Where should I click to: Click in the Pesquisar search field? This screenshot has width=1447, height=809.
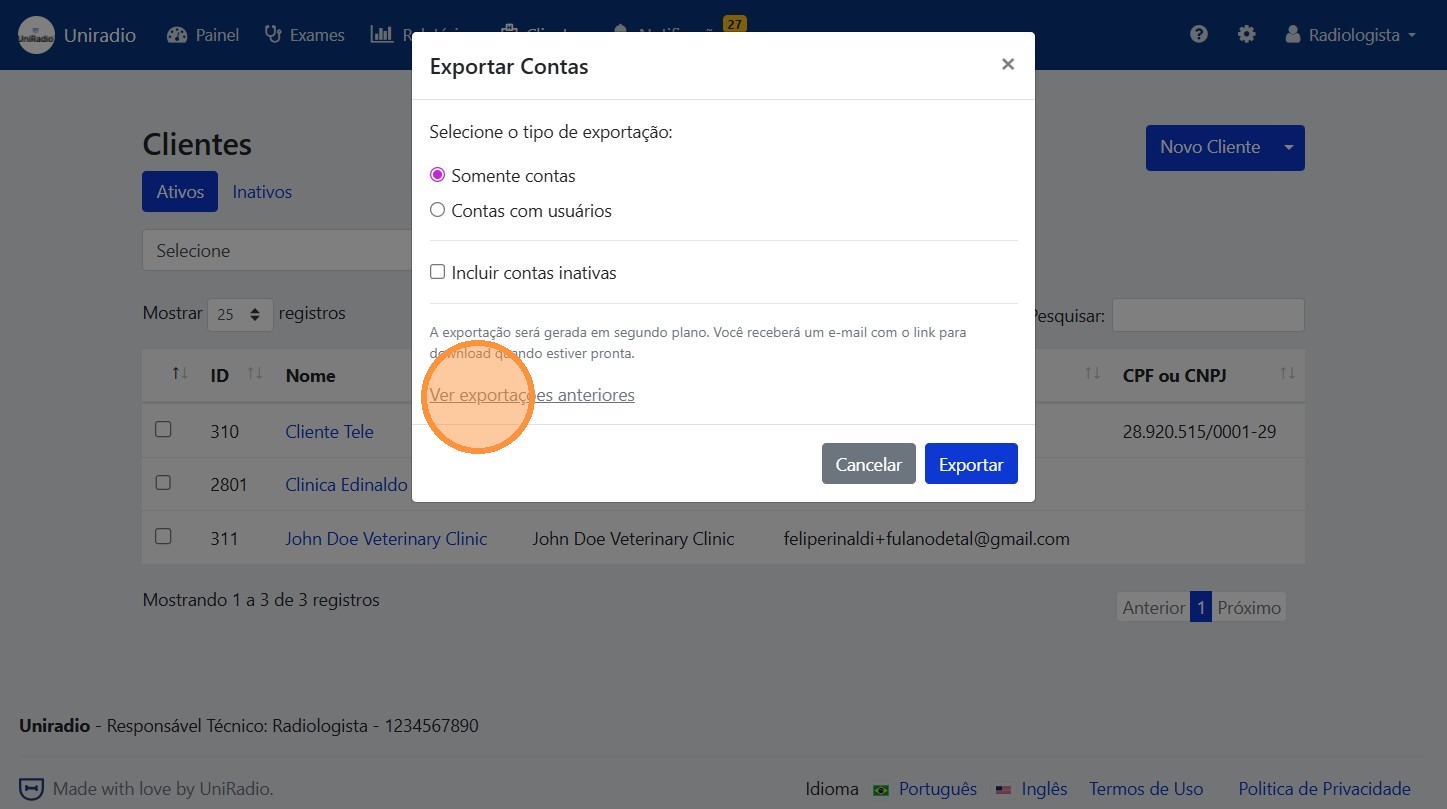(x=1207, y=315)
